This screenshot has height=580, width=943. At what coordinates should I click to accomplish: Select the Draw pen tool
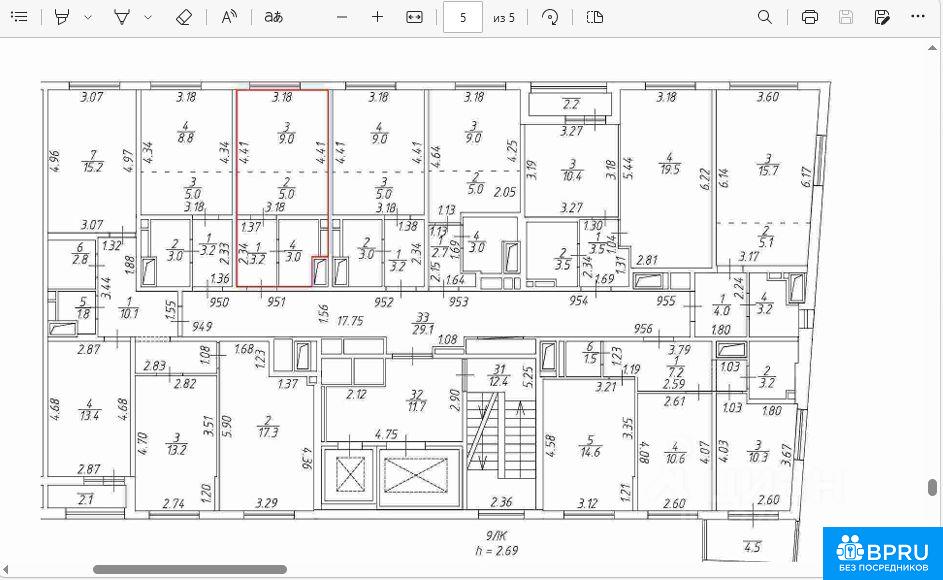tap(122, 17)
